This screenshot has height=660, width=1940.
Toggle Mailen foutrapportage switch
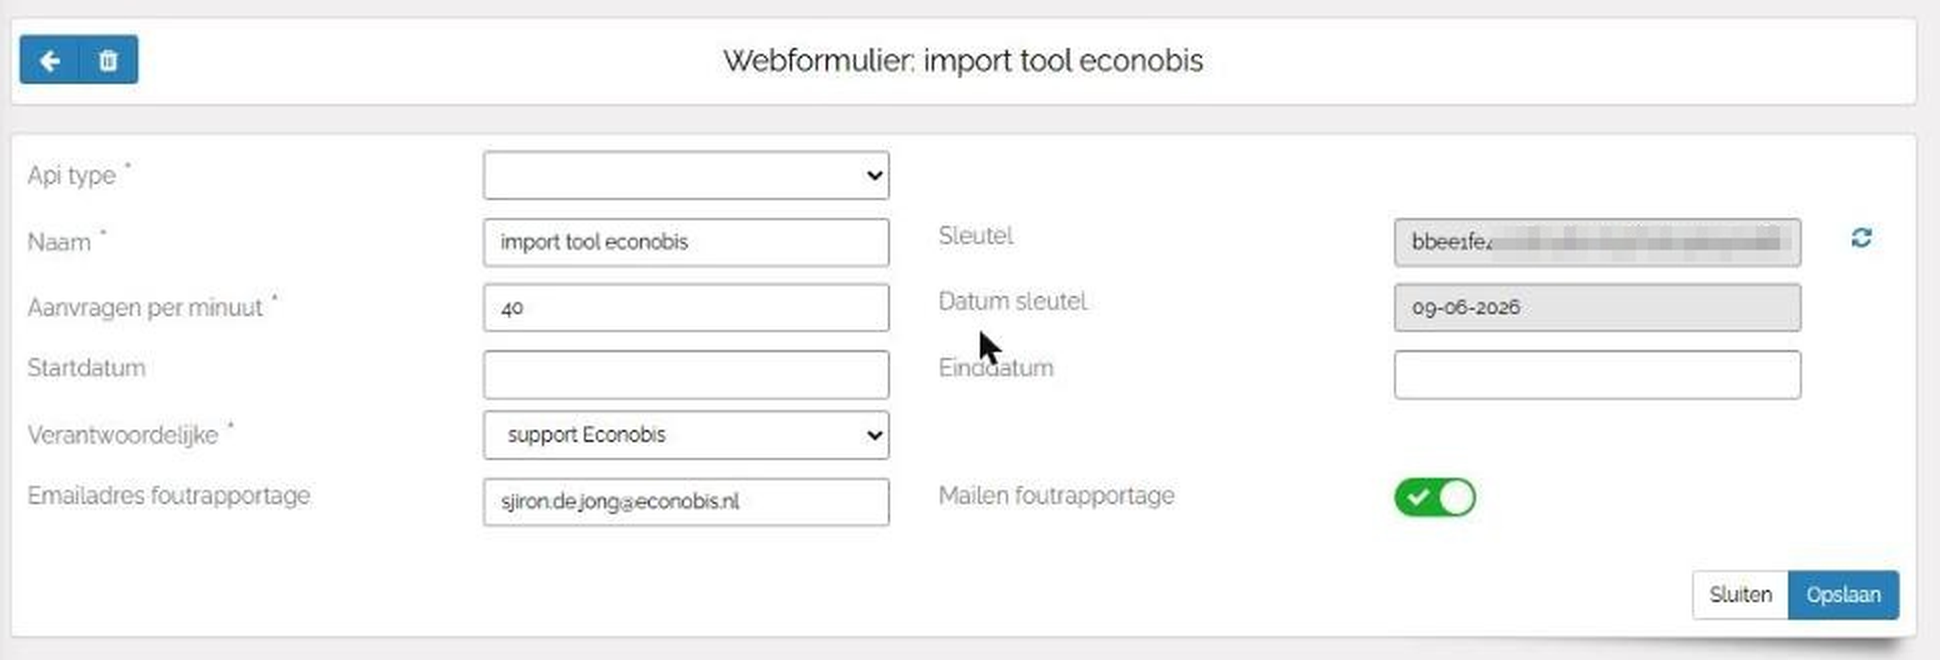point(1435,497)
